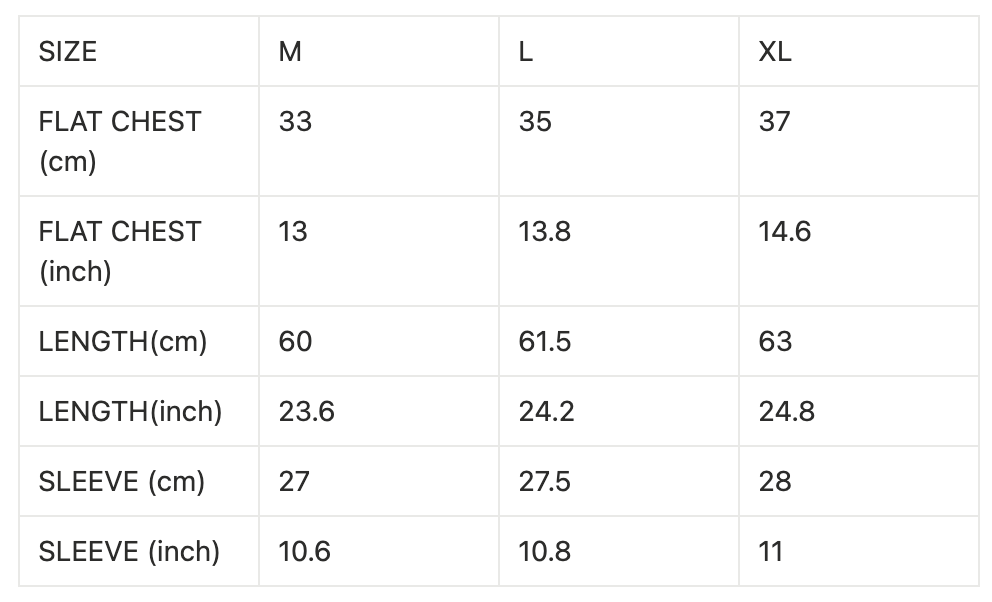Viewport: 992px width, 602px height.
Task: Click the SIZE header cell
Action: pyautogui.click(x=68, y=52)
